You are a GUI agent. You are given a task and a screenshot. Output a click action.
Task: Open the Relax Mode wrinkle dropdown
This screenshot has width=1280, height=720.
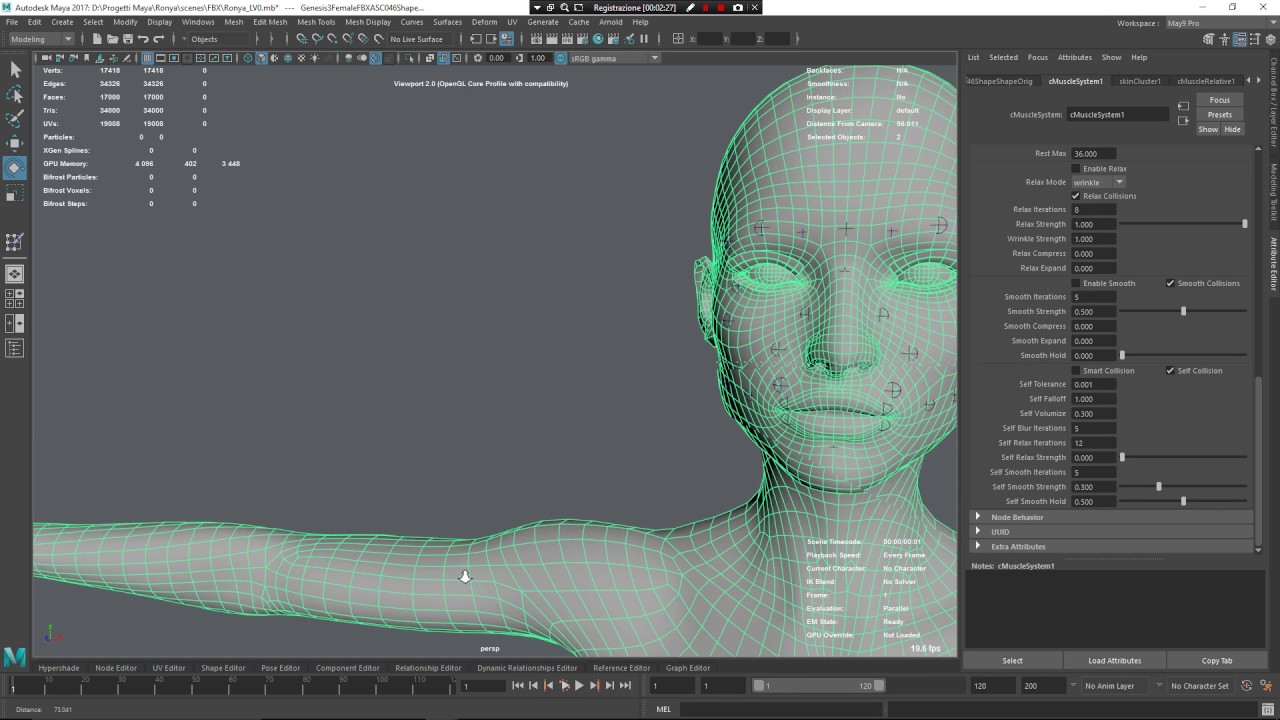[x=1098, y=182]
